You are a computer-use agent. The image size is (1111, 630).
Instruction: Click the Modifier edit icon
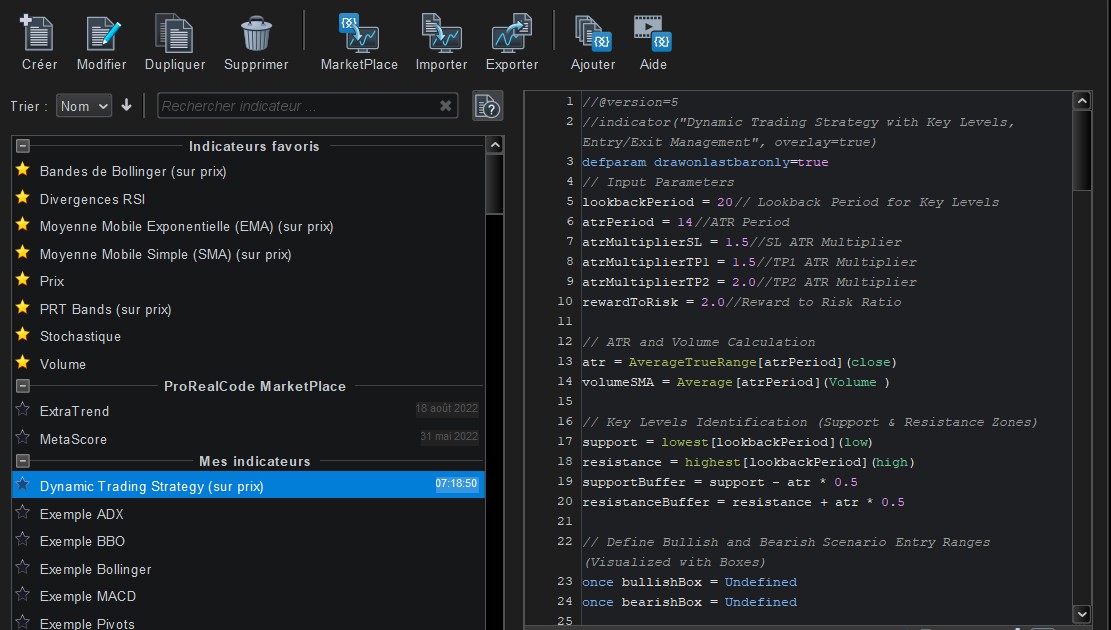coord(101,35)
